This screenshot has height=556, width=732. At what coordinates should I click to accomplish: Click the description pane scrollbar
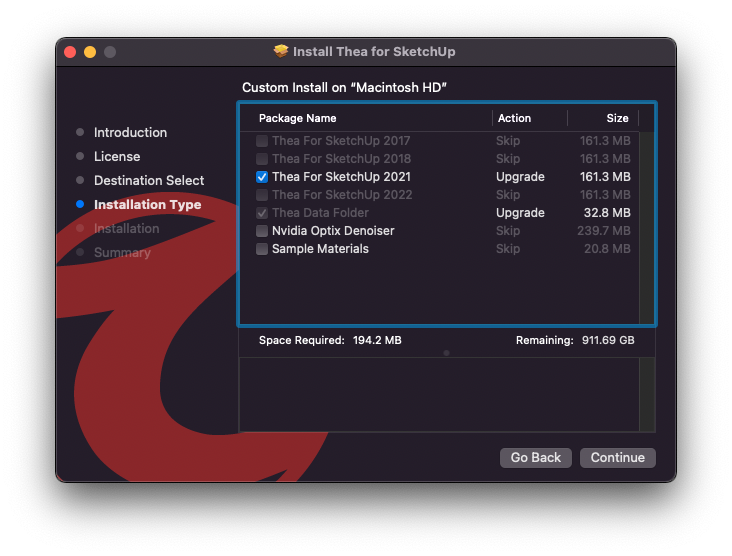(647, 395)
